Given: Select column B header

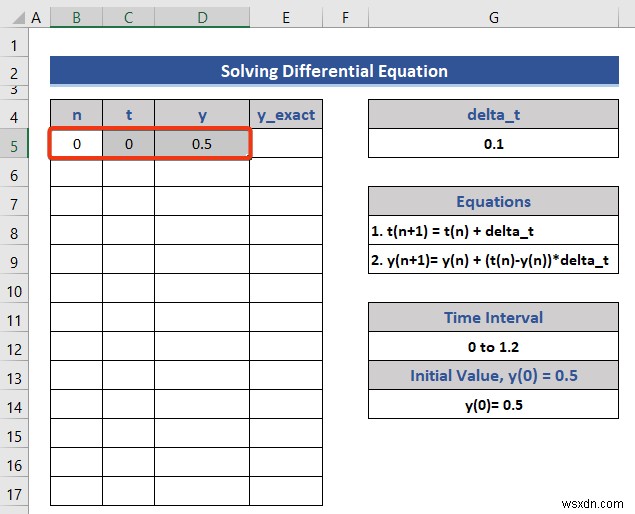Looking at the screenshot, I should click(x=76, y=18).
